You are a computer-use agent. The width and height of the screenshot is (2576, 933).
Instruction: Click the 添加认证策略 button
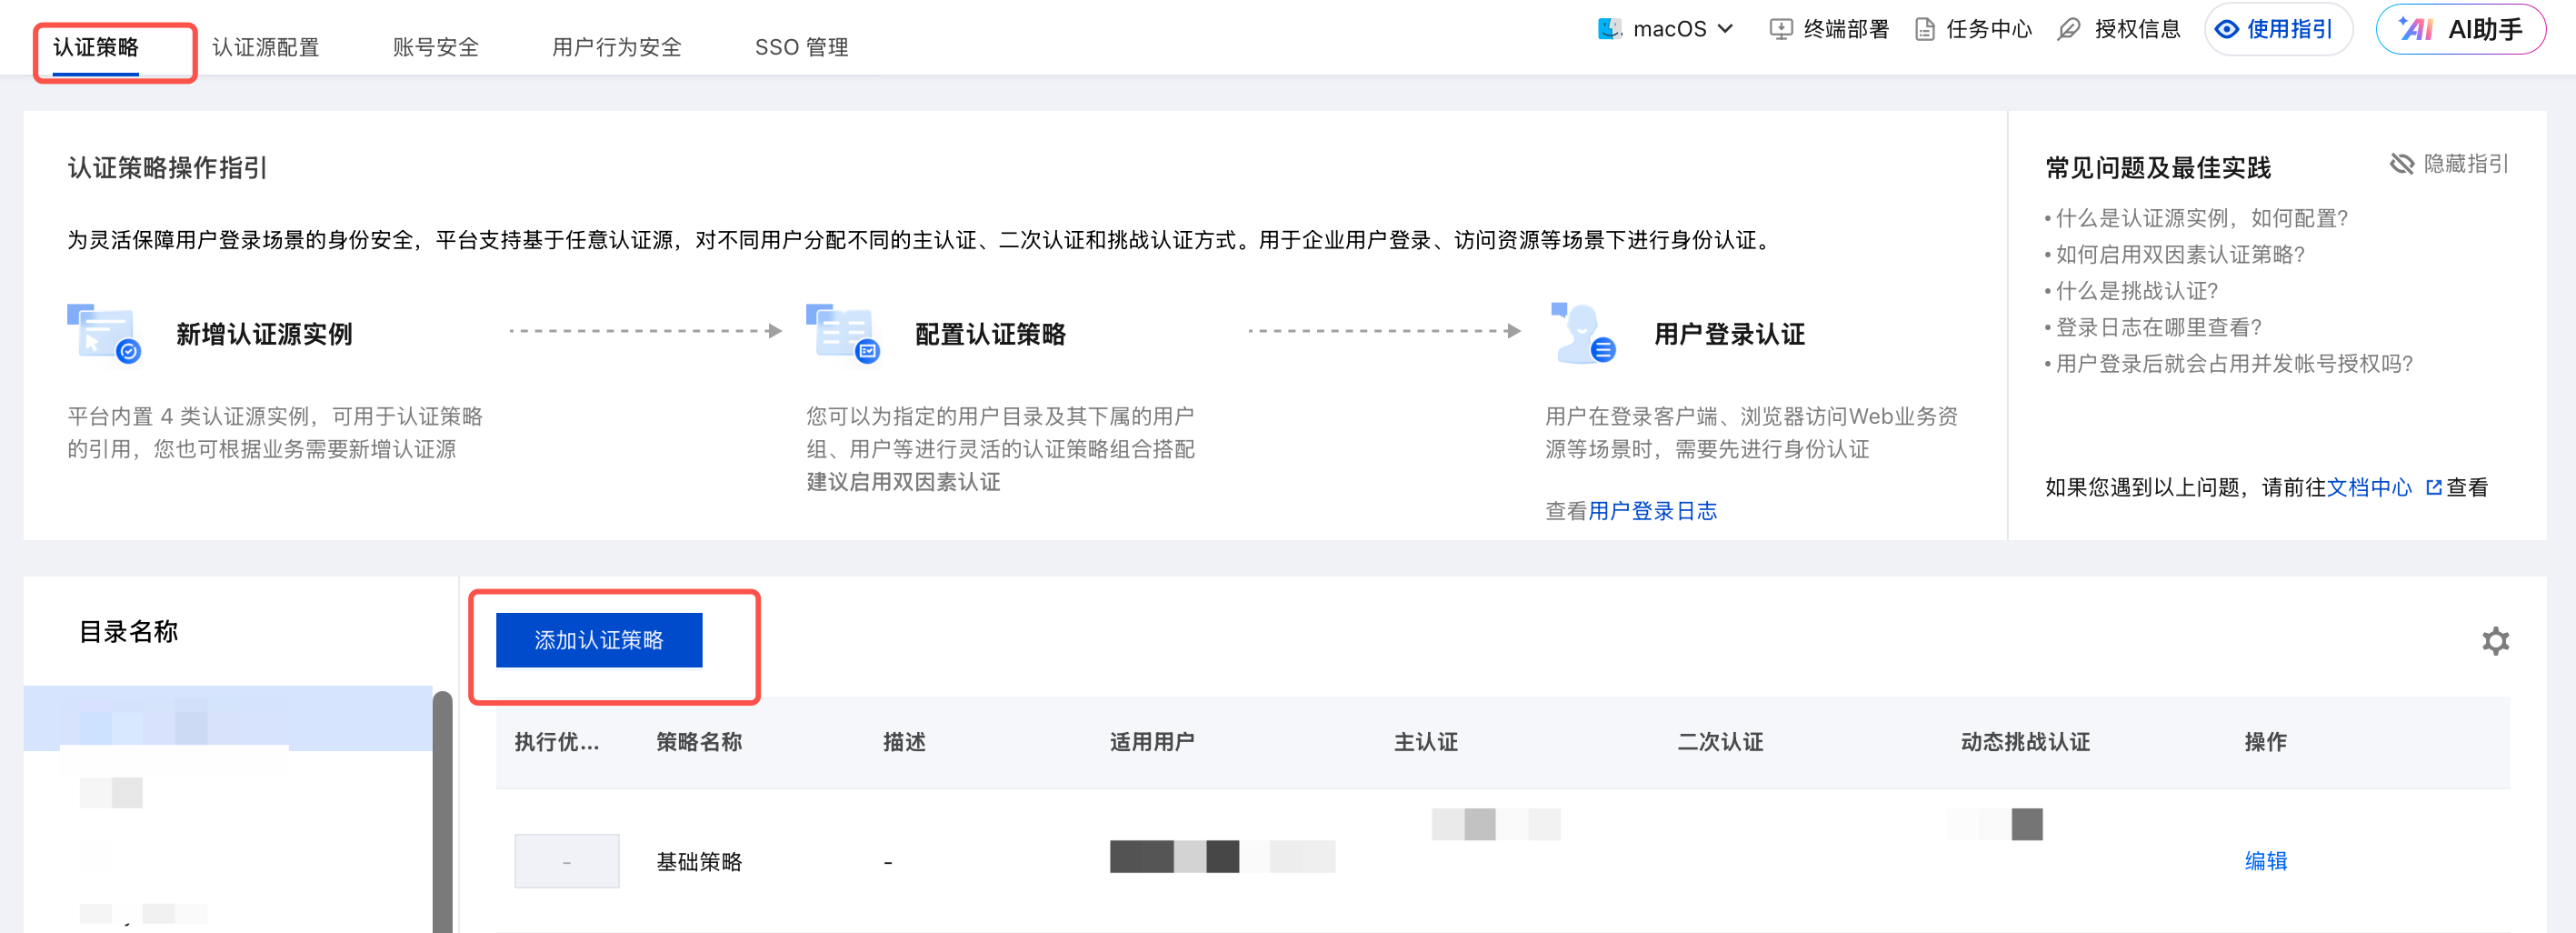(x=599, y=640)
